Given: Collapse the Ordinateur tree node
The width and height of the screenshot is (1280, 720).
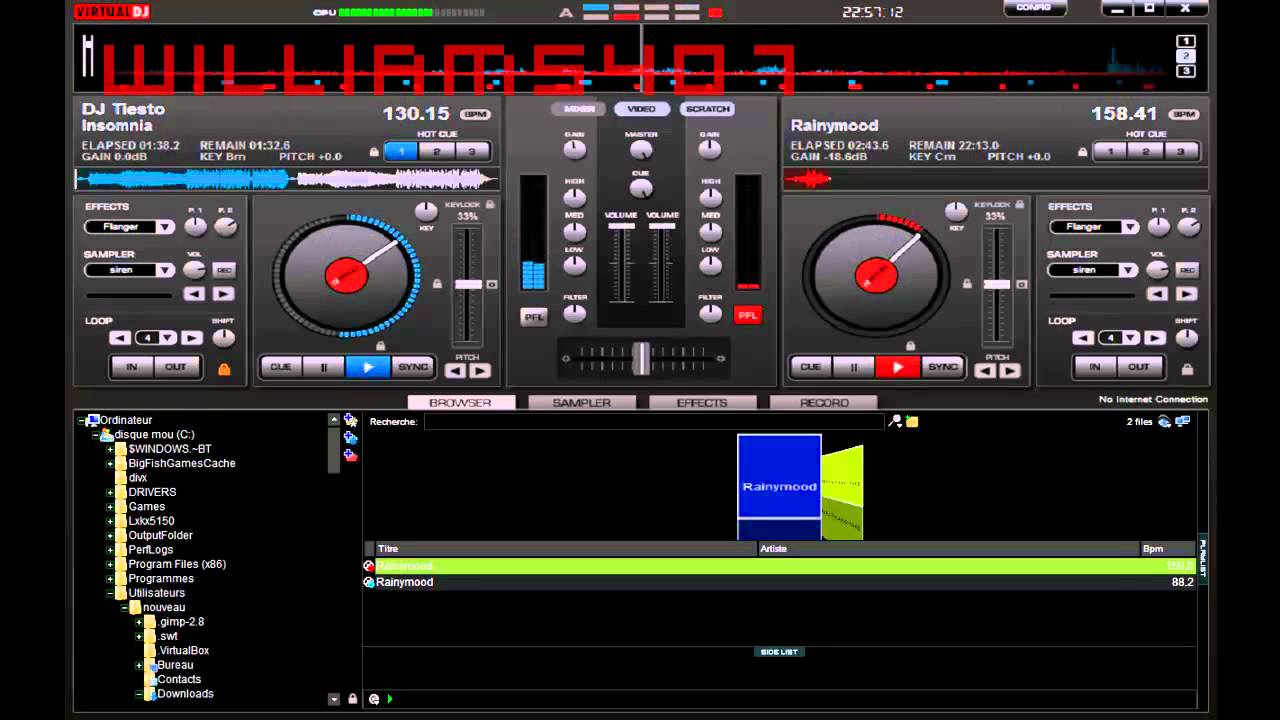Looking at the screenshot, I should (82, 421).
